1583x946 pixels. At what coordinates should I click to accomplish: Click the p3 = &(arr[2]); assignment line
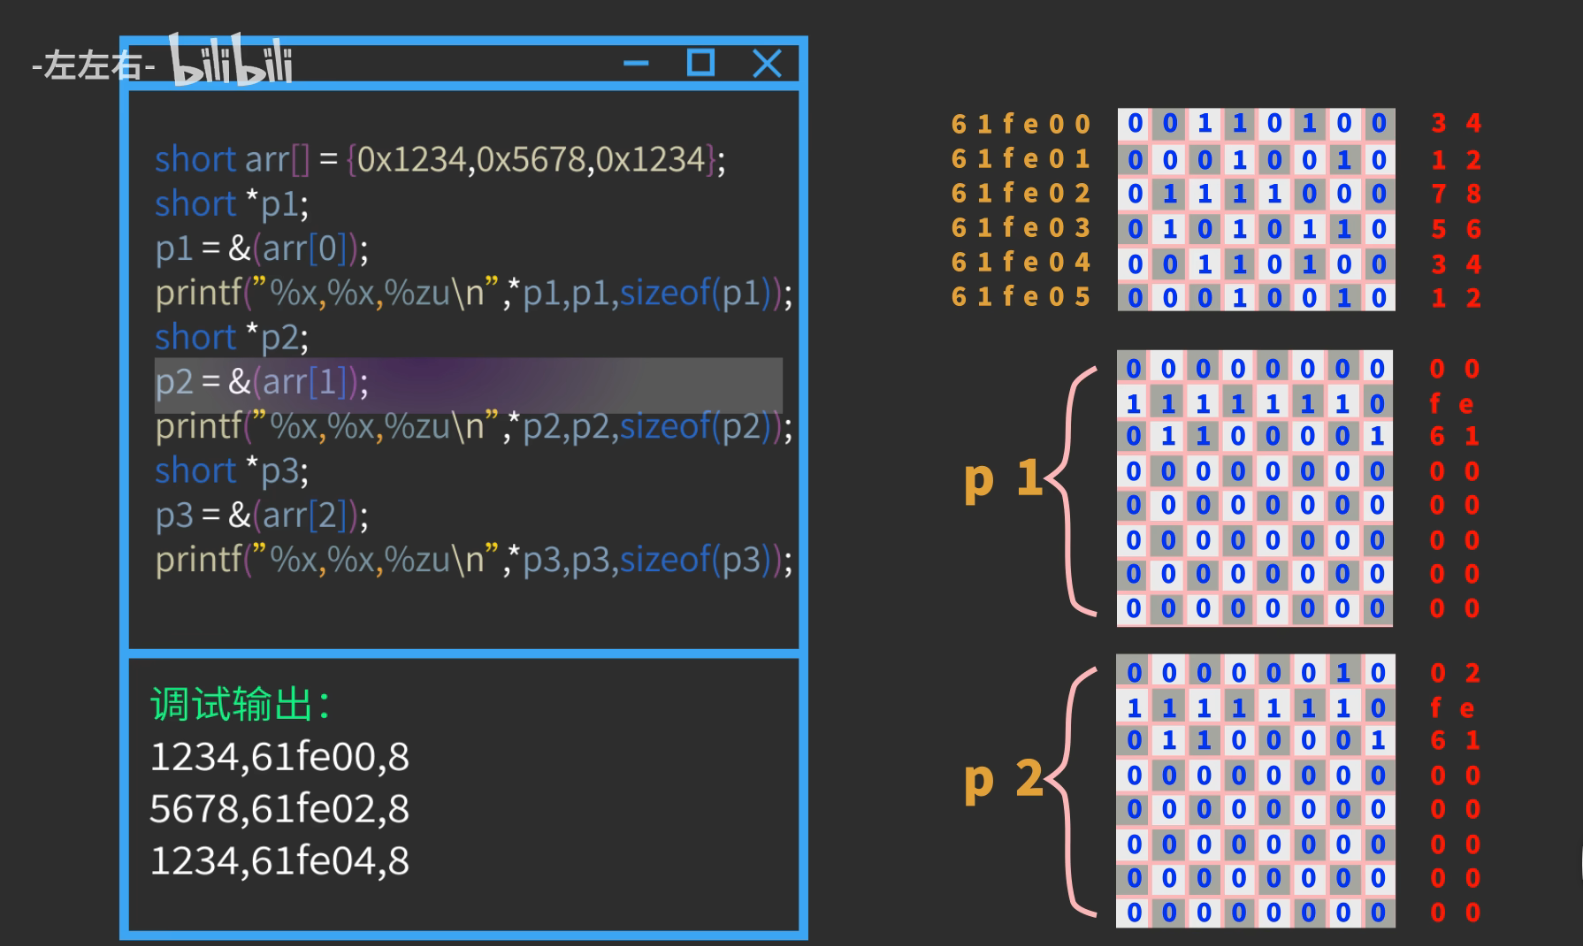[262, 515]
